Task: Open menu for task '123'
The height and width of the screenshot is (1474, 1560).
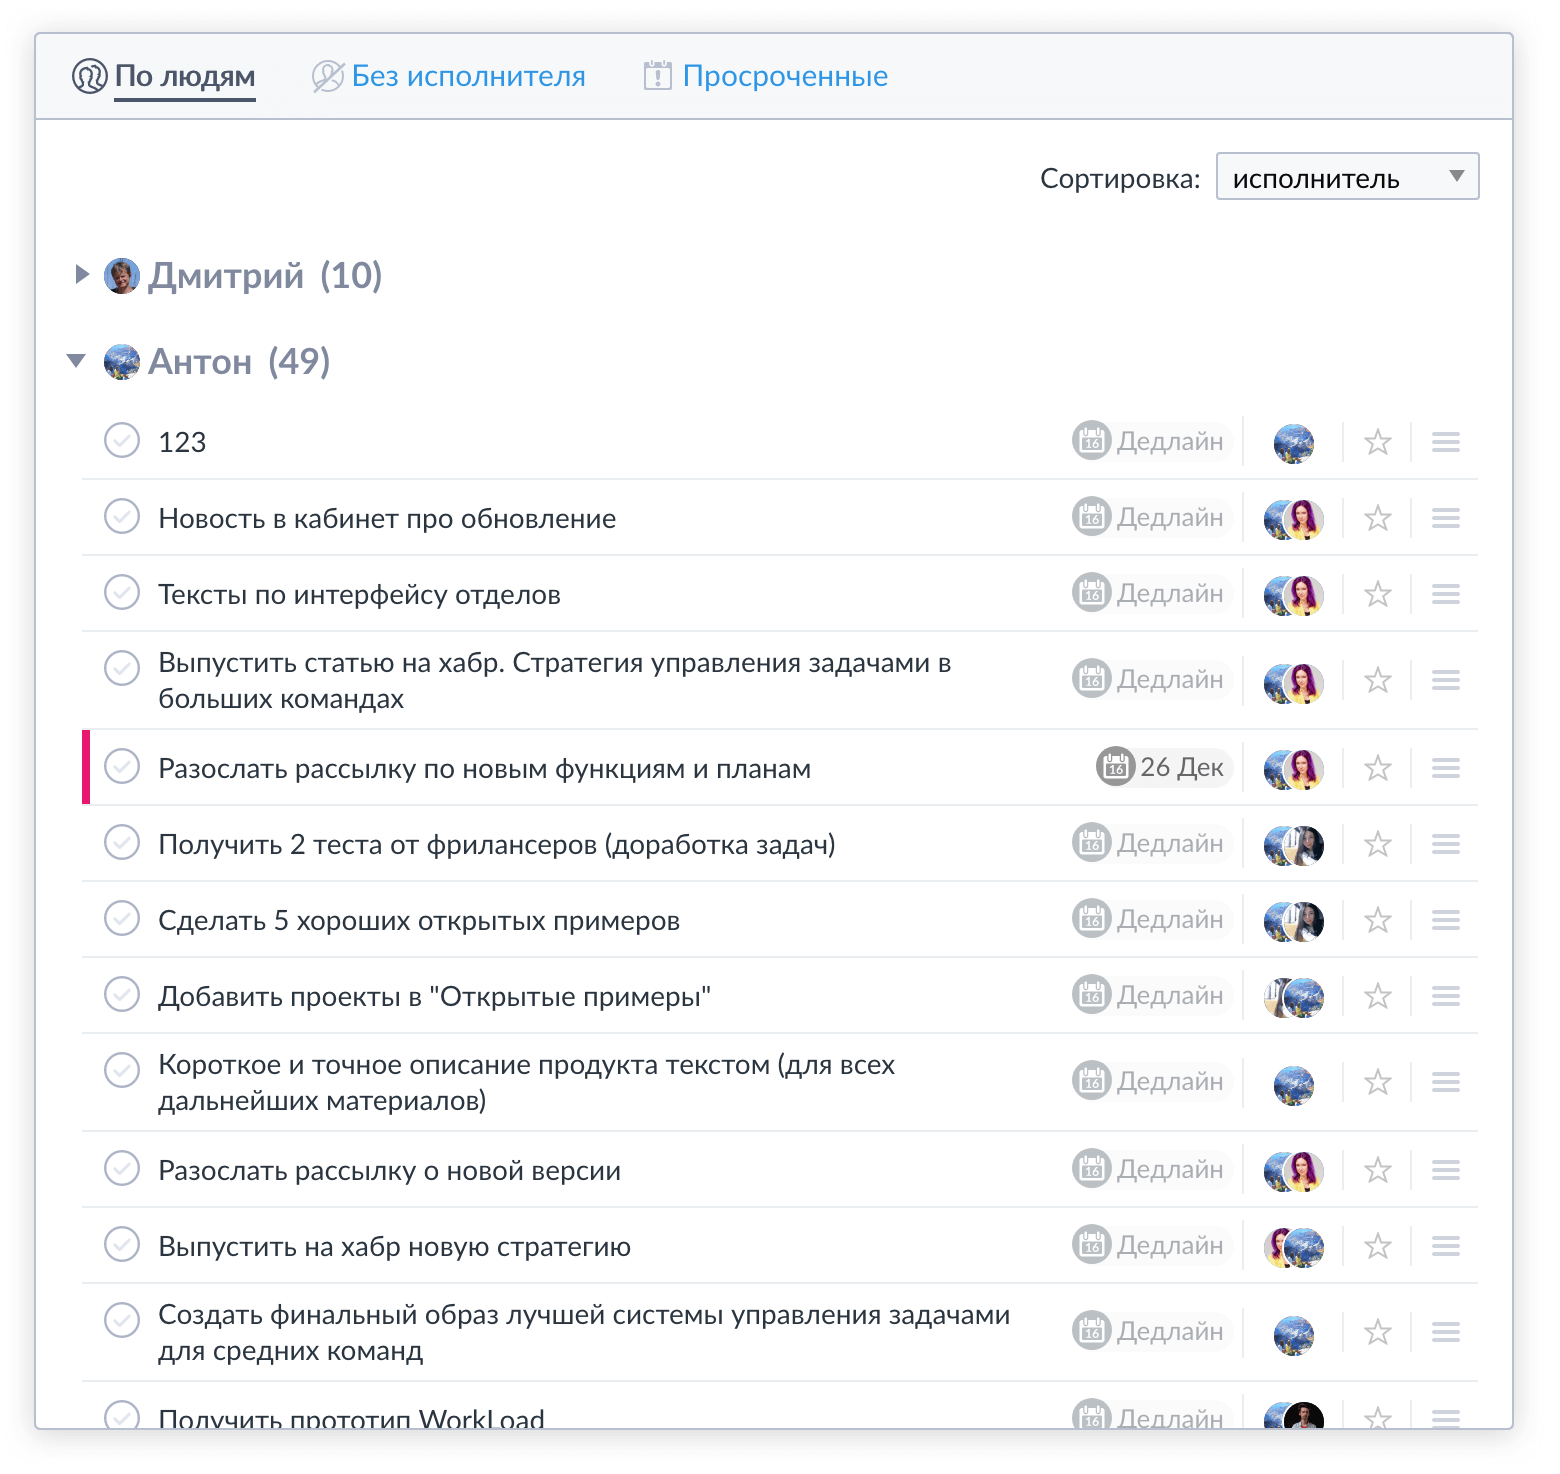Action: tap(1445, 441)
